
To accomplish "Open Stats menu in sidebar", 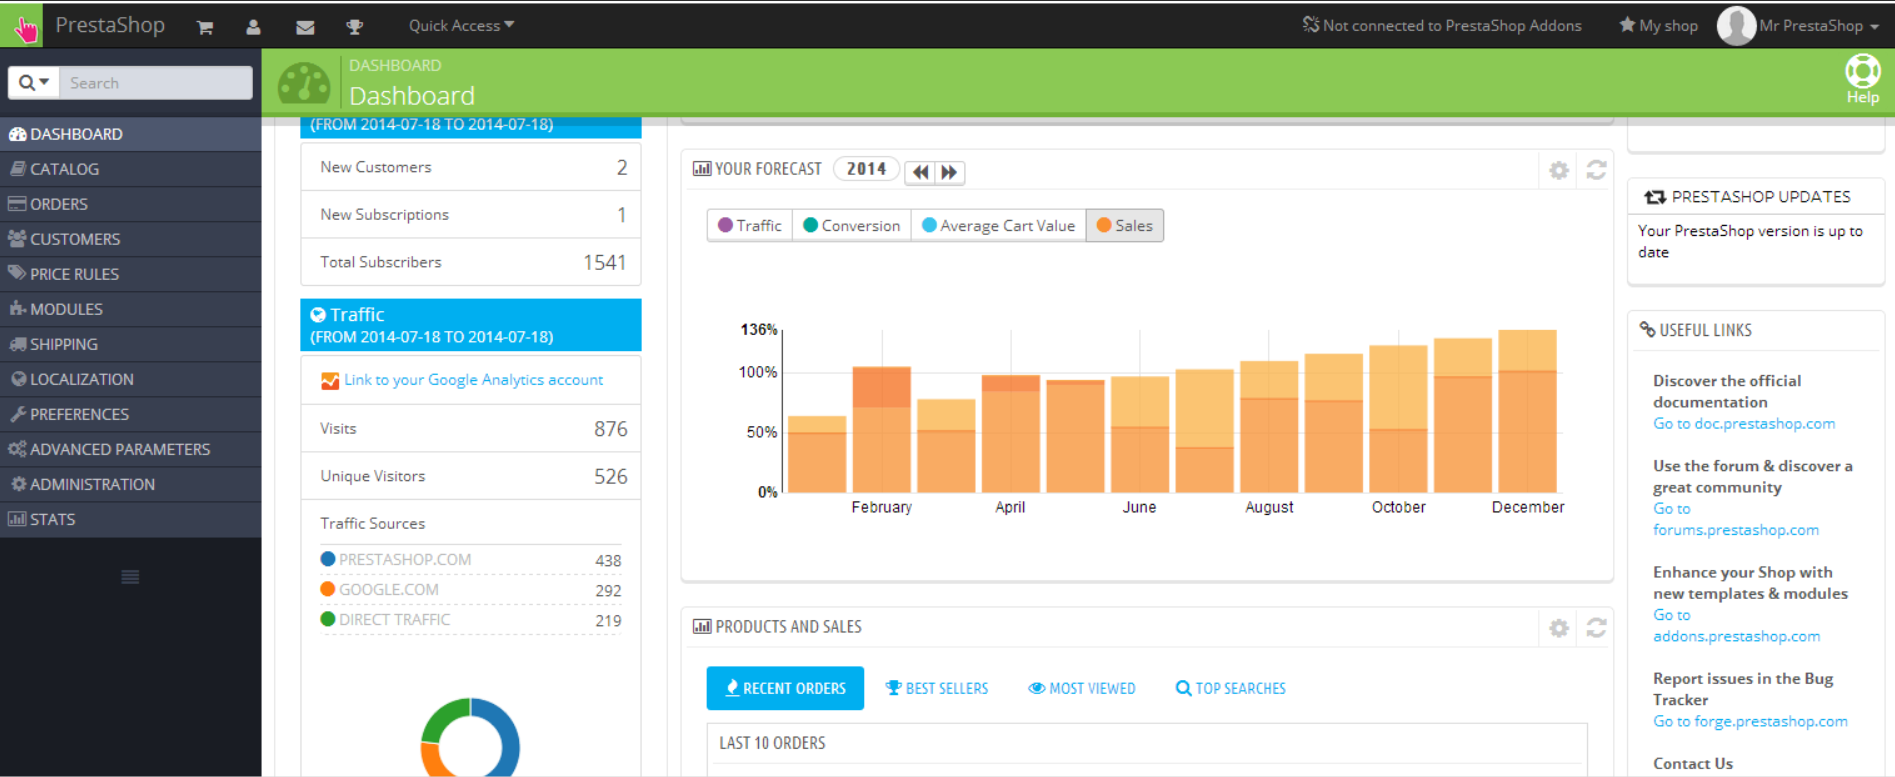I will 130,519.
